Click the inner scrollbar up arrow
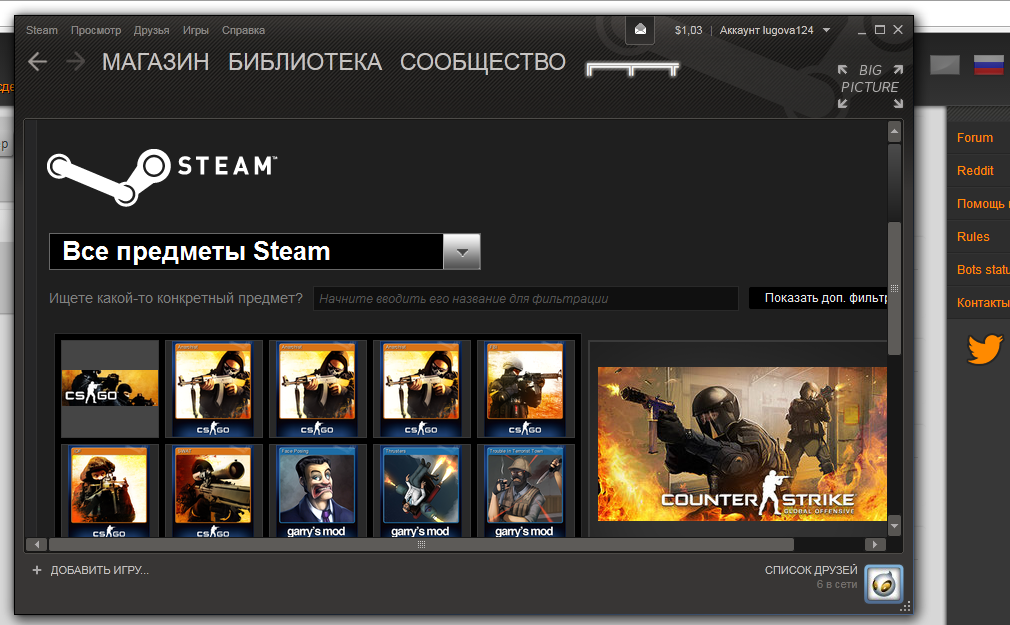This screenshot has height=625, width=1010. click(894, 131)
